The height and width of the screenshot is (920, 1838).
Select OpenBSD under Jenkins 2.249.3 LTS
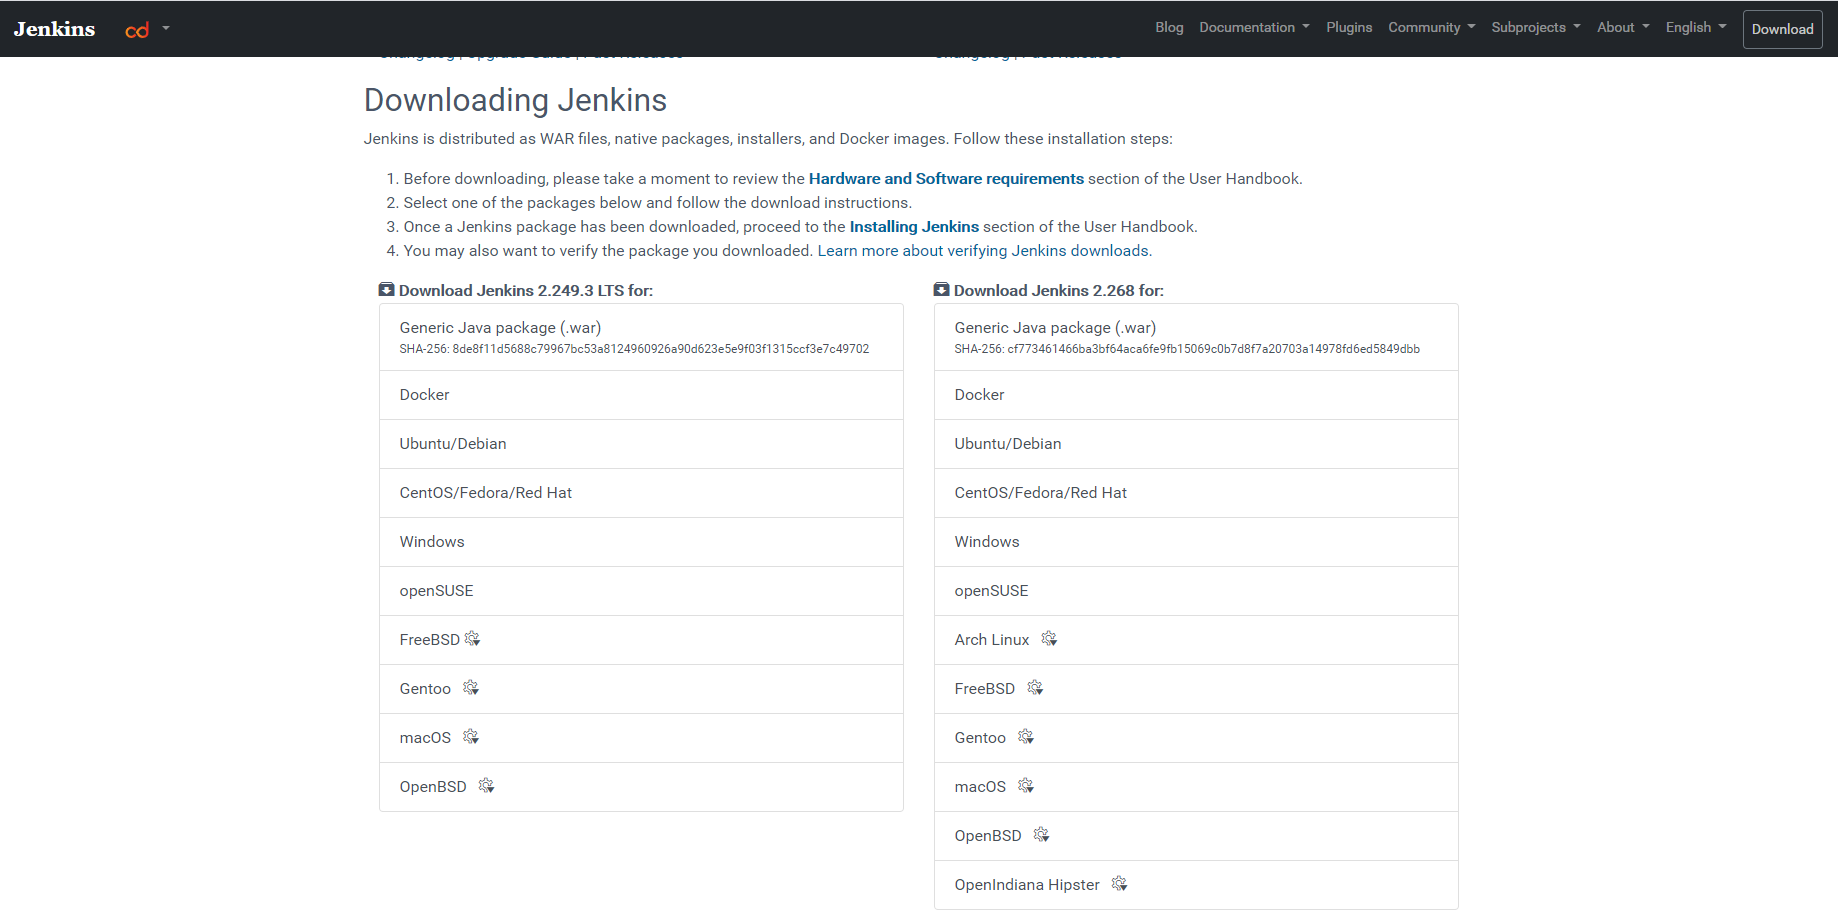(x=641, y=787)
